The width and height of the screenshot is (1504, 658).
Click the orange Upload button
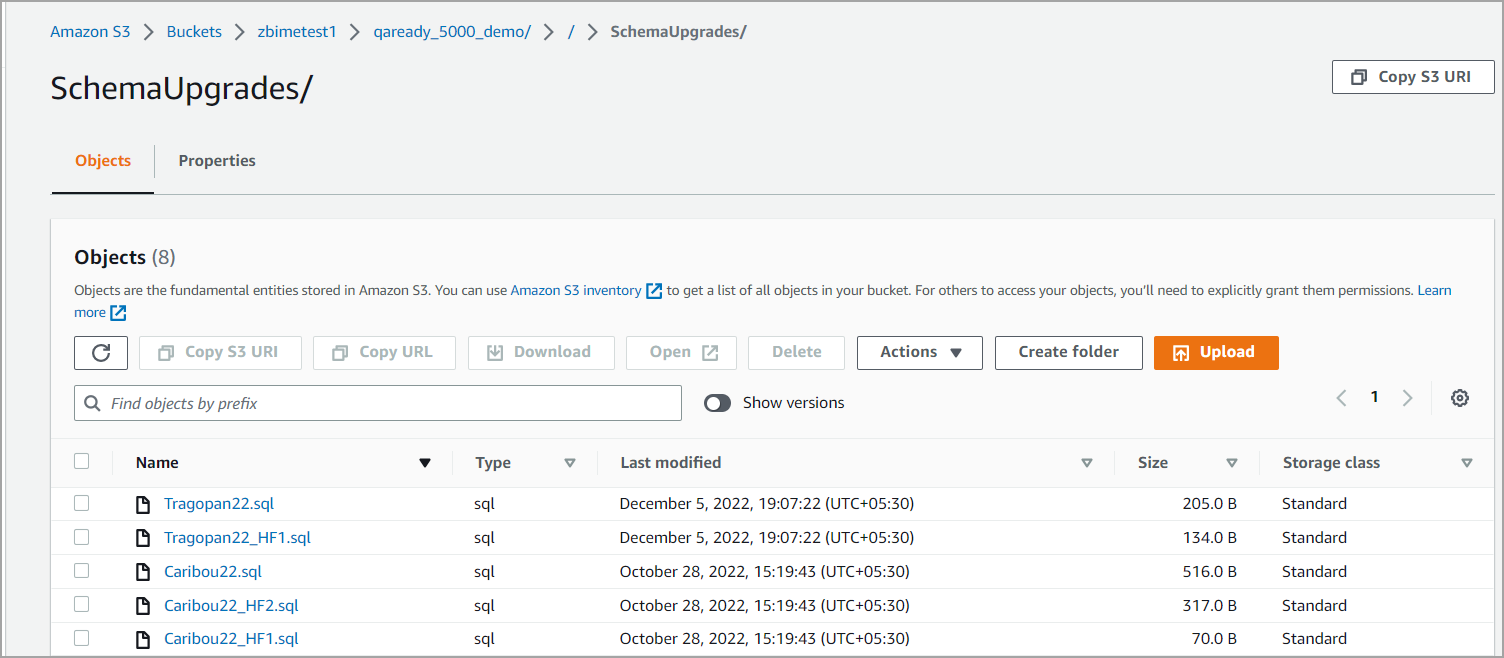[x=1216, y=352]
